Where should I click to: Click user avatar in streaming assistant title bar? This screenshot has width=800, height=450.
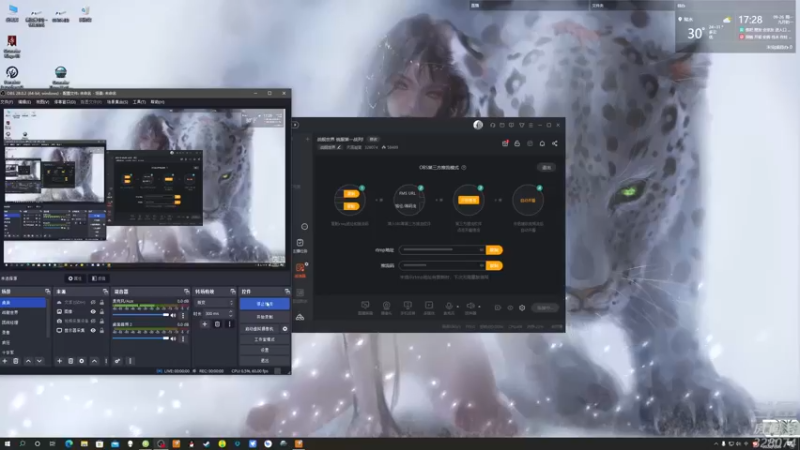[x=478, y=125]
